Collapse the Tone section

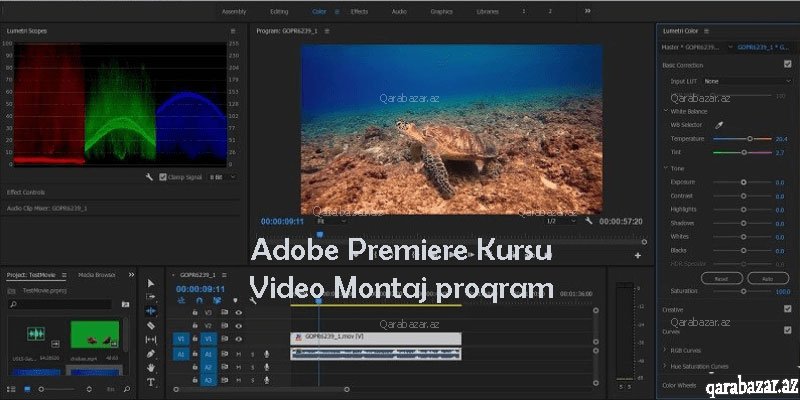click(666, 168)
